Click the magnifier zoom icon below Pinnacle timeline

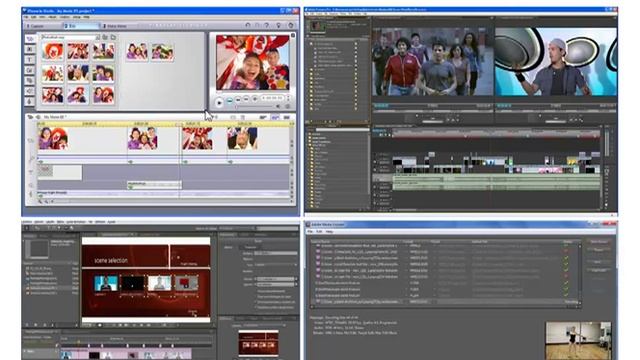click(x=40, y=201)
